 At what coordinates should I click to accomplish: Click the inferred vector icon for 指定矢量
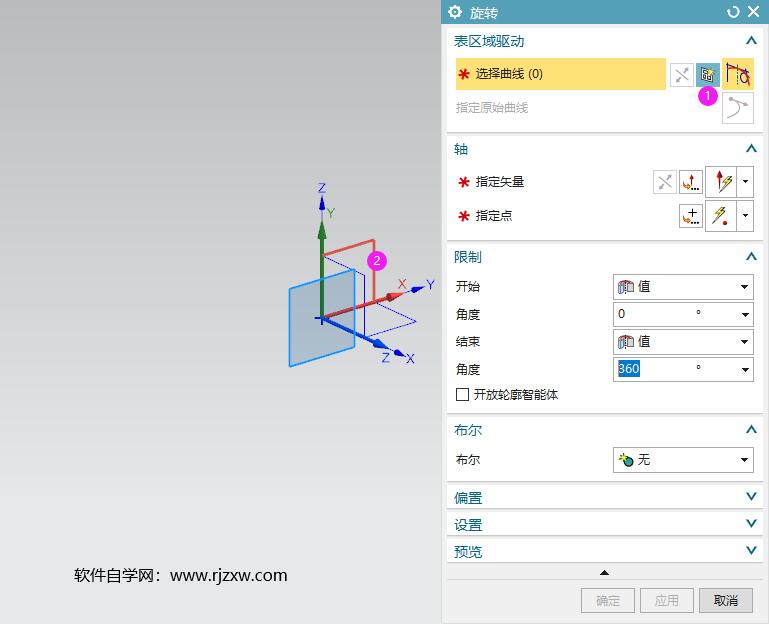[721, 182]
